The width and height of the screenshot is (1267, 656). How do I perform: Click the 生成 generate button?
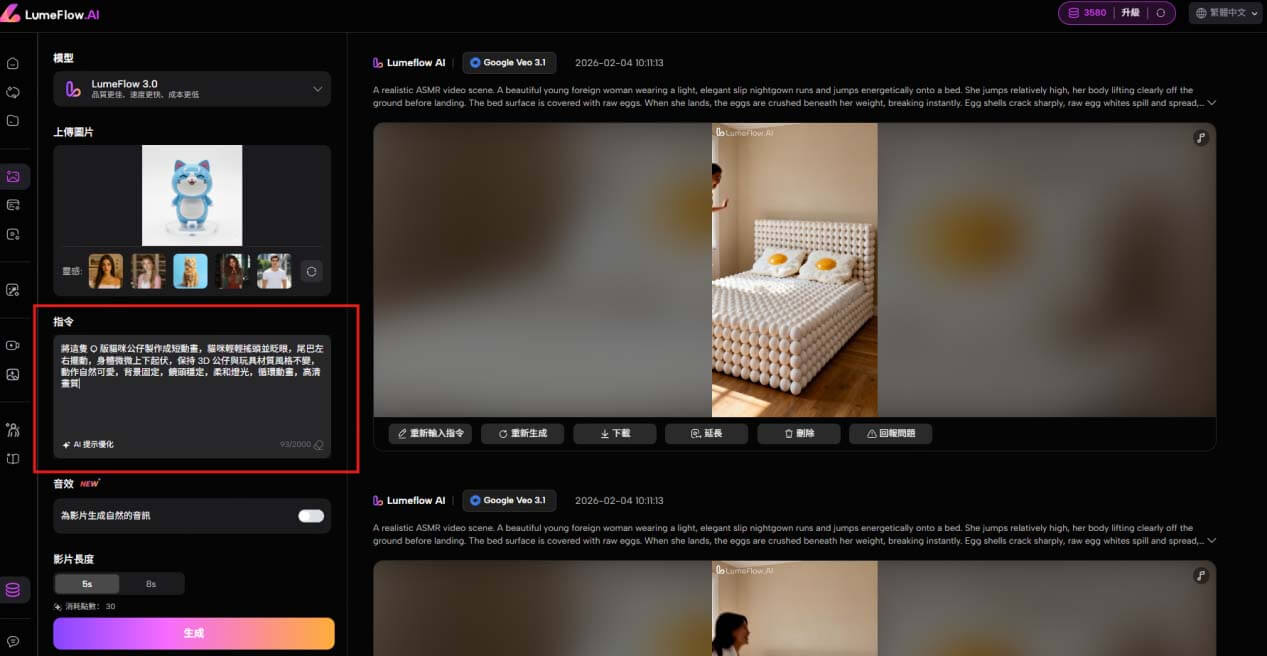click(194, 633)
